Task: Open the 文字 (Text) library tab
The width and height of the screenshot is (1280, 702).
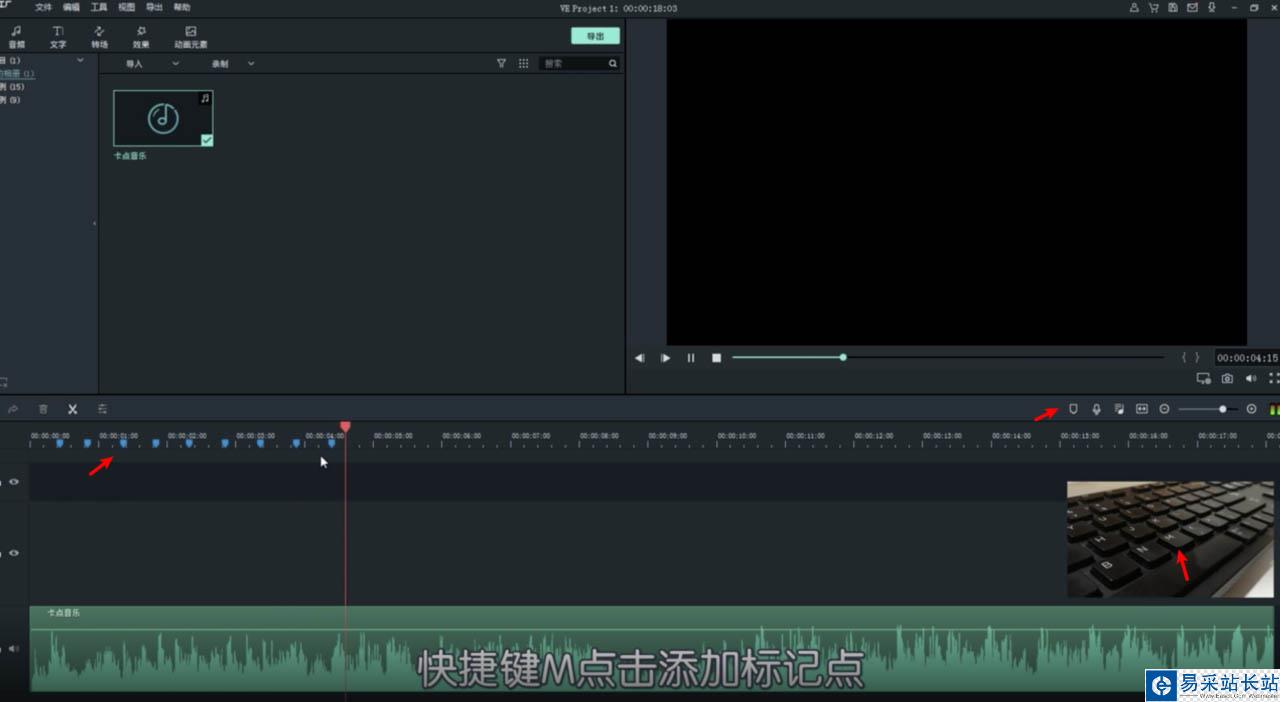Action: [58, 37]
